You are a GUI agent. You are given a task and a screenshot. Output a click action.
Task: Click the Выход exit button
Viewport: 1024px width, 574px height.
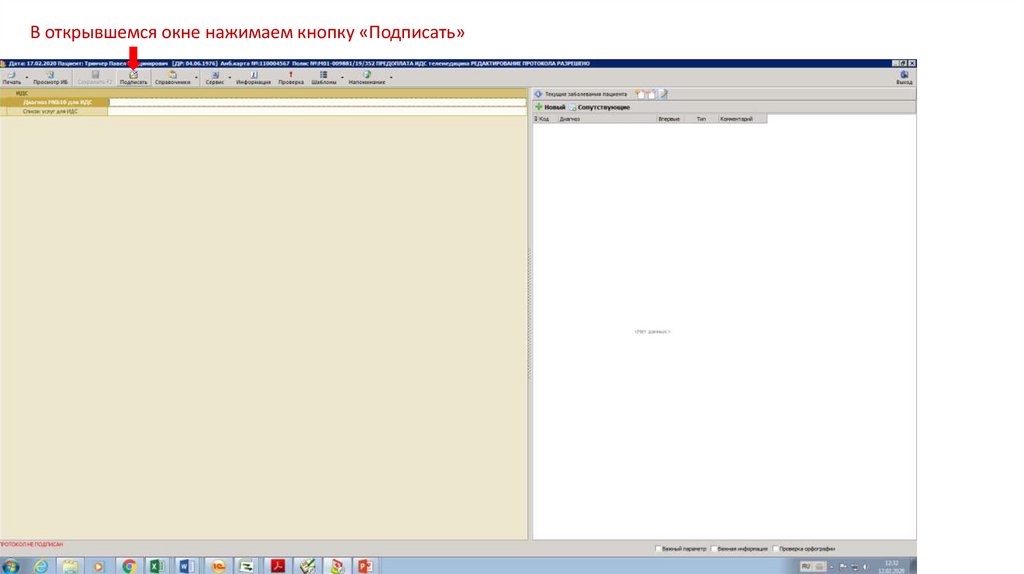[904, 78]
